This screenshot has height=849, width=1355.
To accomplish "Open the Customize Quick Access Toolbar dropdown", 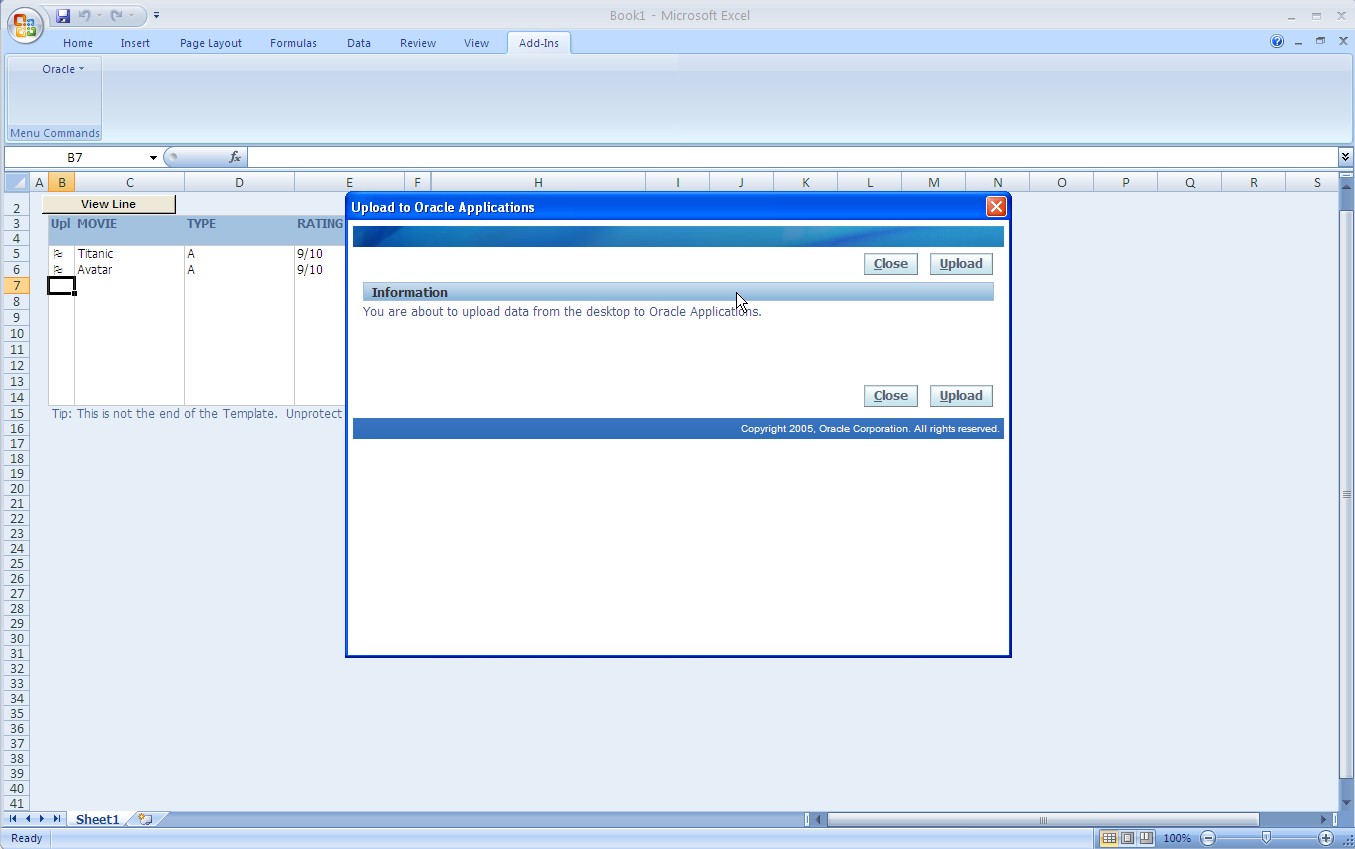I will tap(156, 15).
